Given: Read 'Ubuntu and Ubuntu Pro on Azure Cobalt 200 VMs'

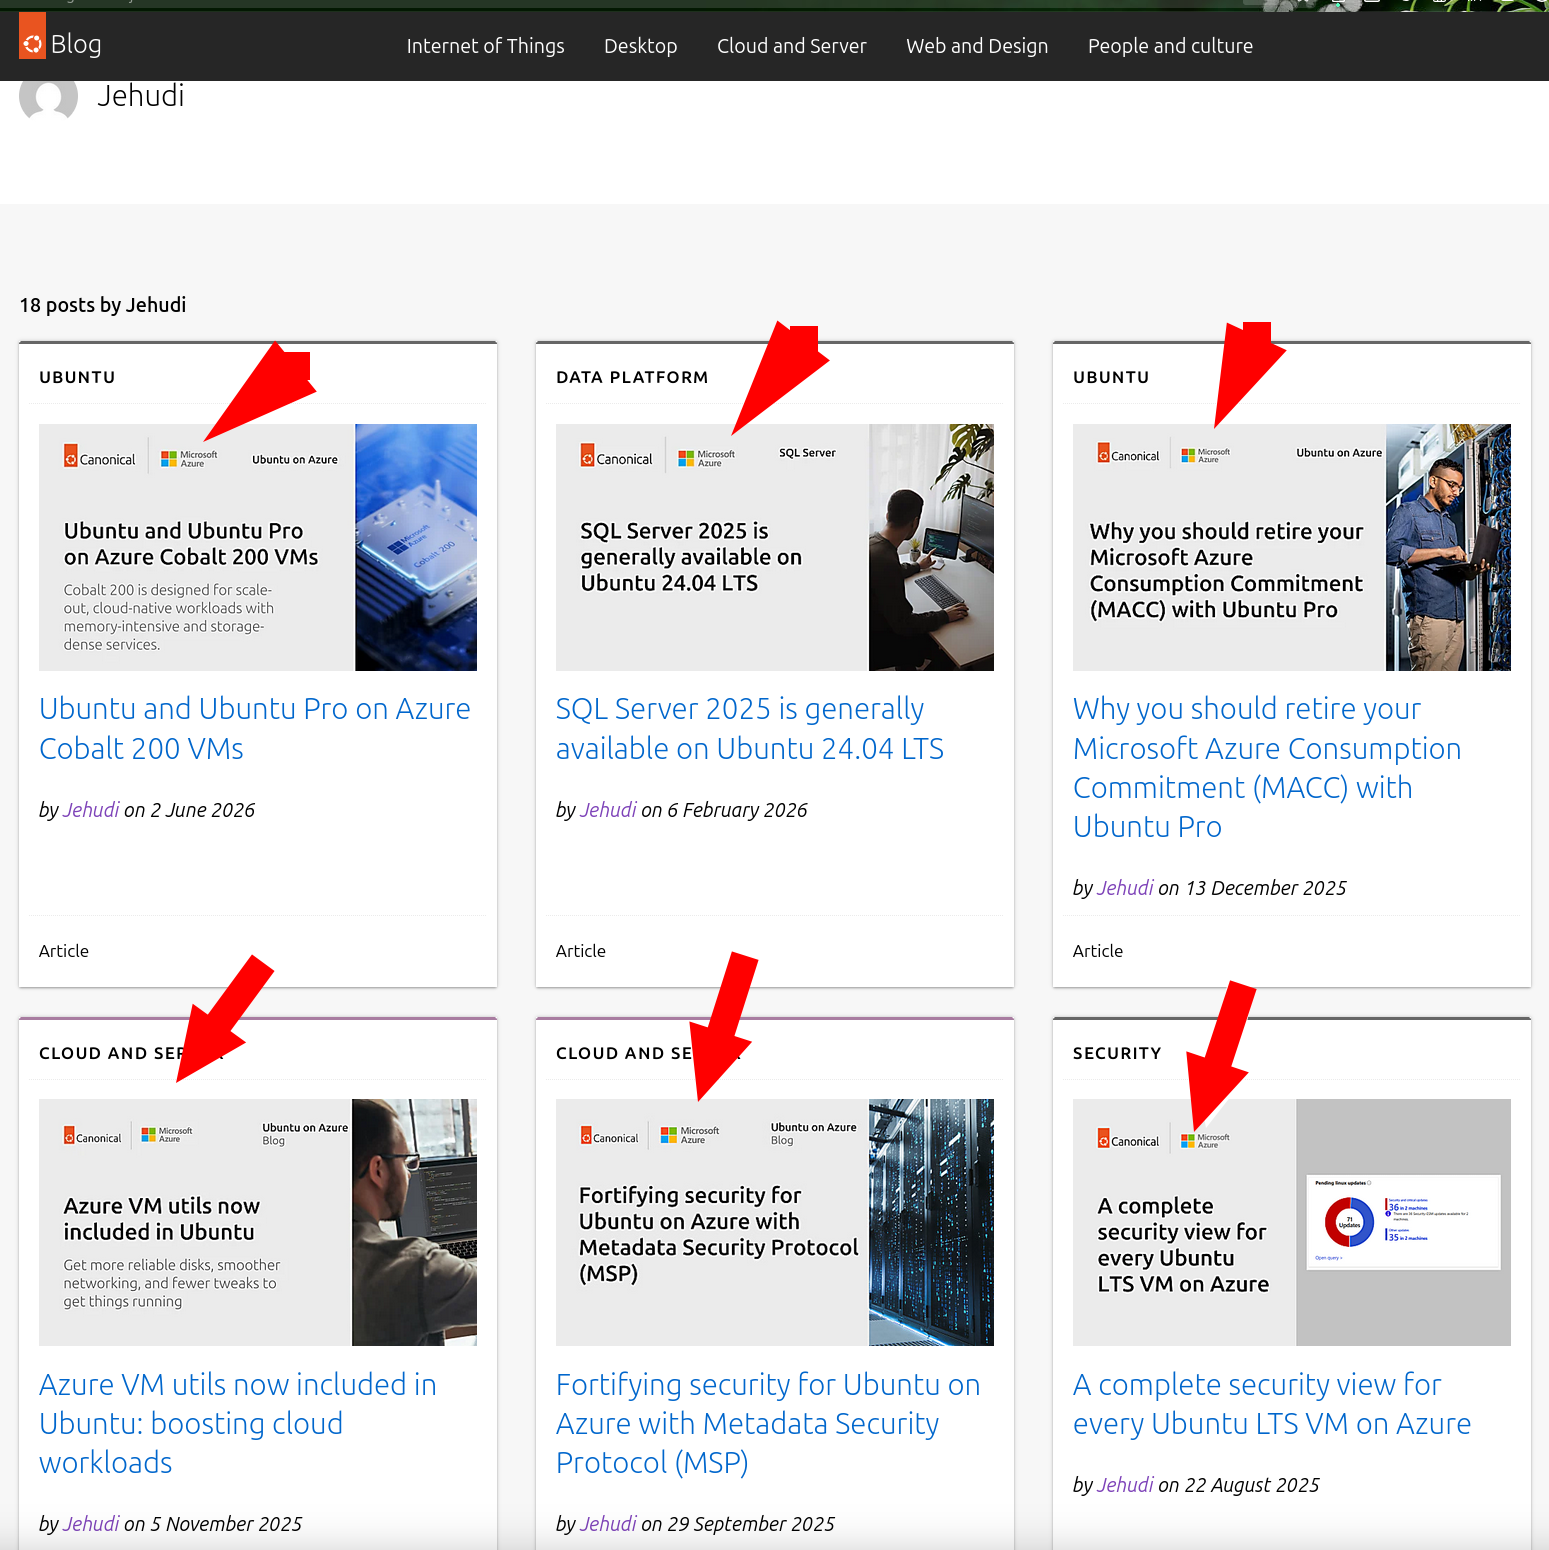Looking at the screenshot, I should click(x=255, y=728).
